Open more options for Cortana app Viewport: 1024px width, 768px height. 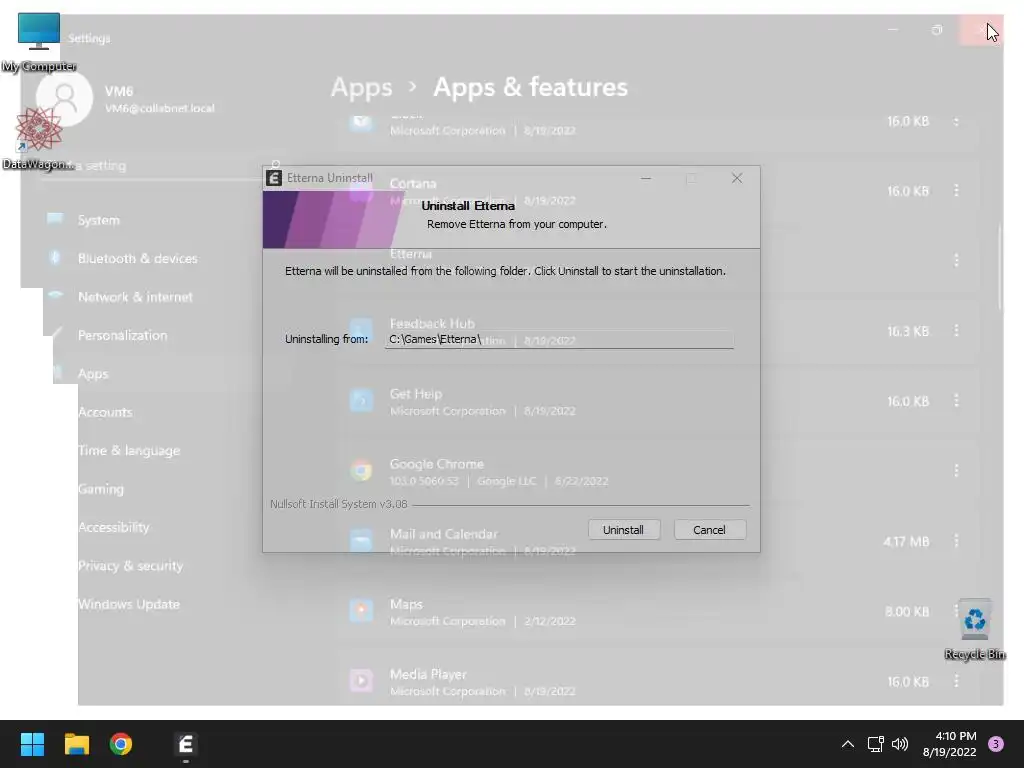tap(956, 191)
